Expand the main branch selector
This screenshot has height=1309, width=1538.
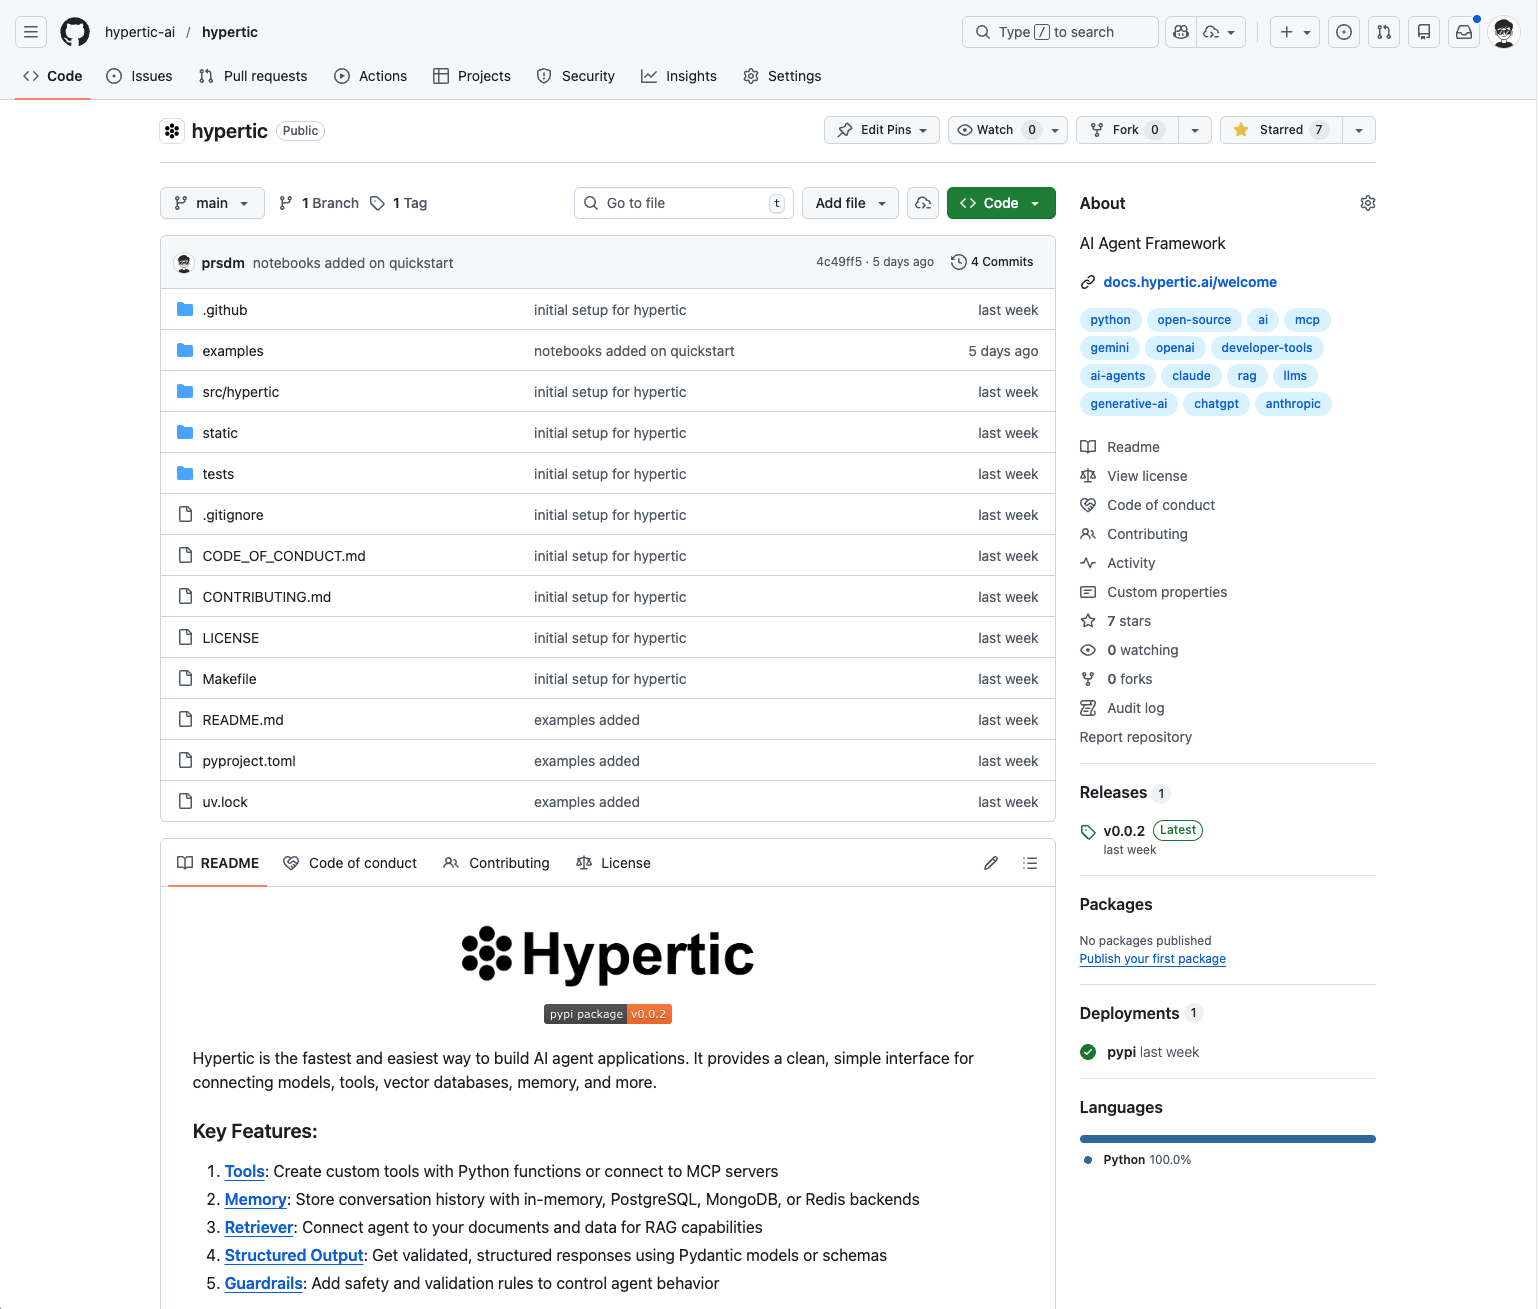(212, 202)
